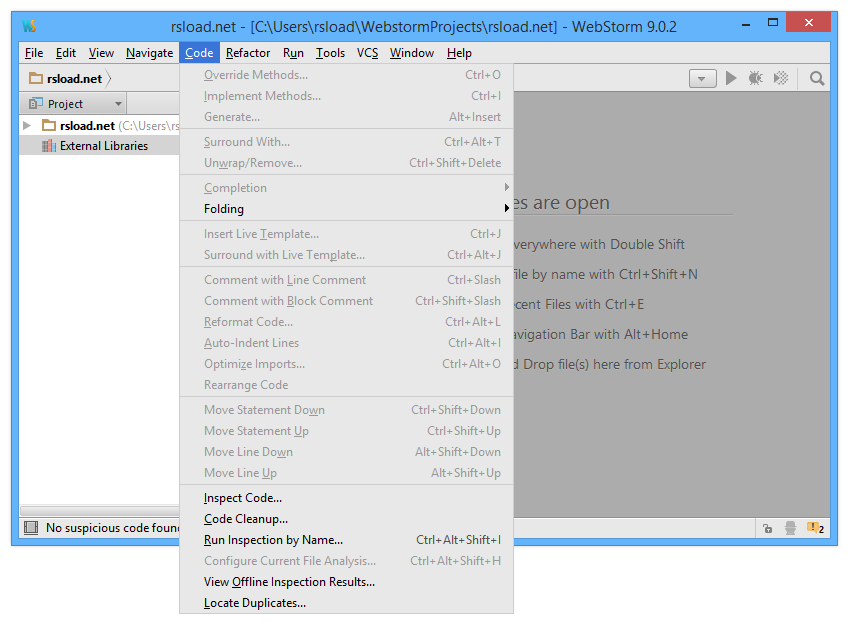Click the project panel horizontal scrollbar
Screen dimensions: 852x635
click(99, 511)
